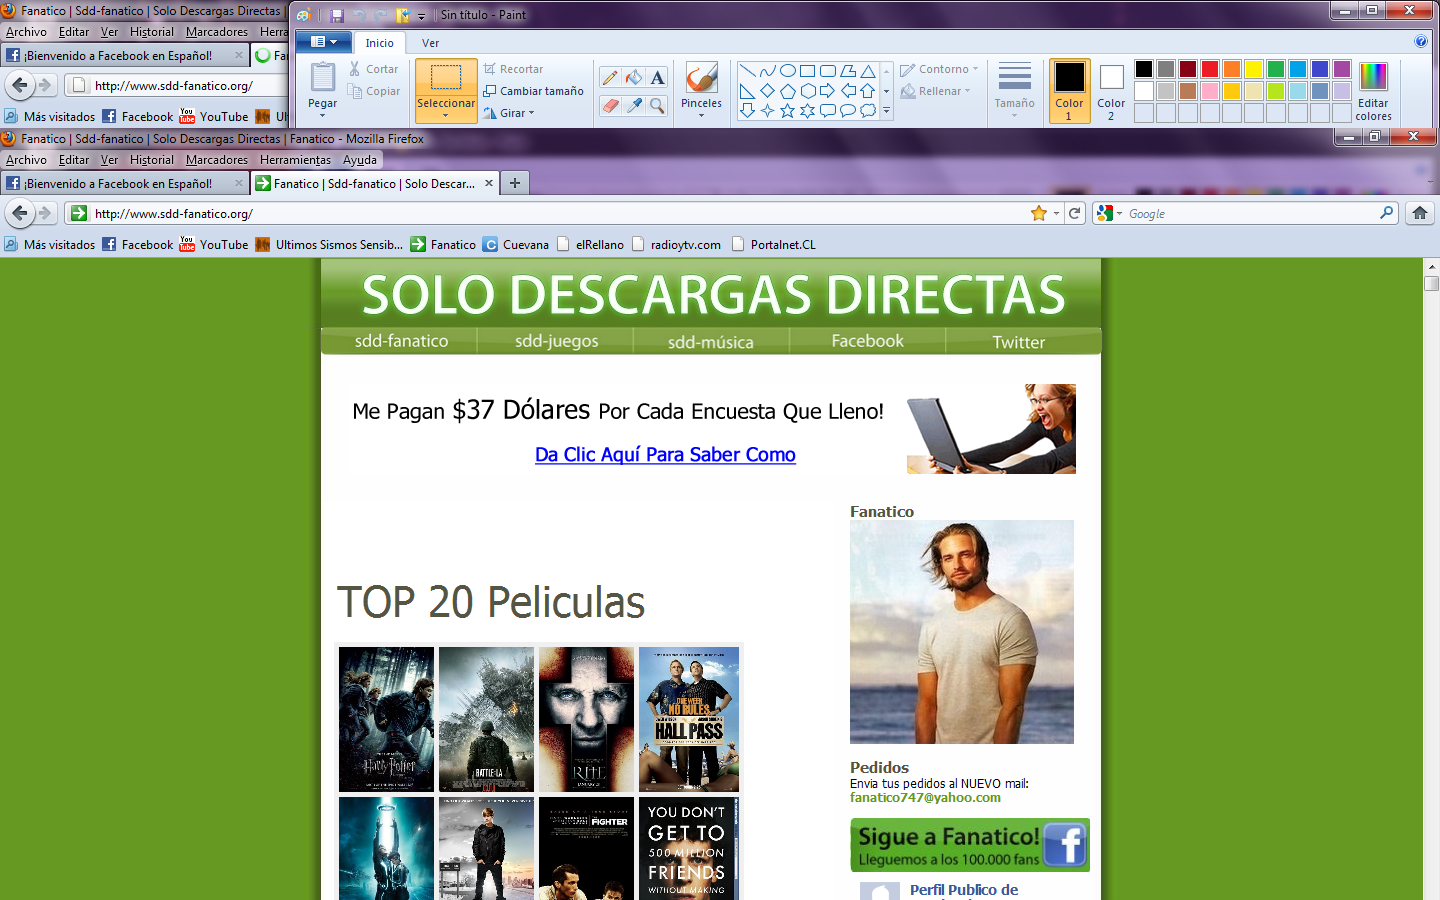The height and width of the screenshot is (900, 1440).
Task: Click the Pinceles brush icon in Paint
Action: (x=701, y=78)
